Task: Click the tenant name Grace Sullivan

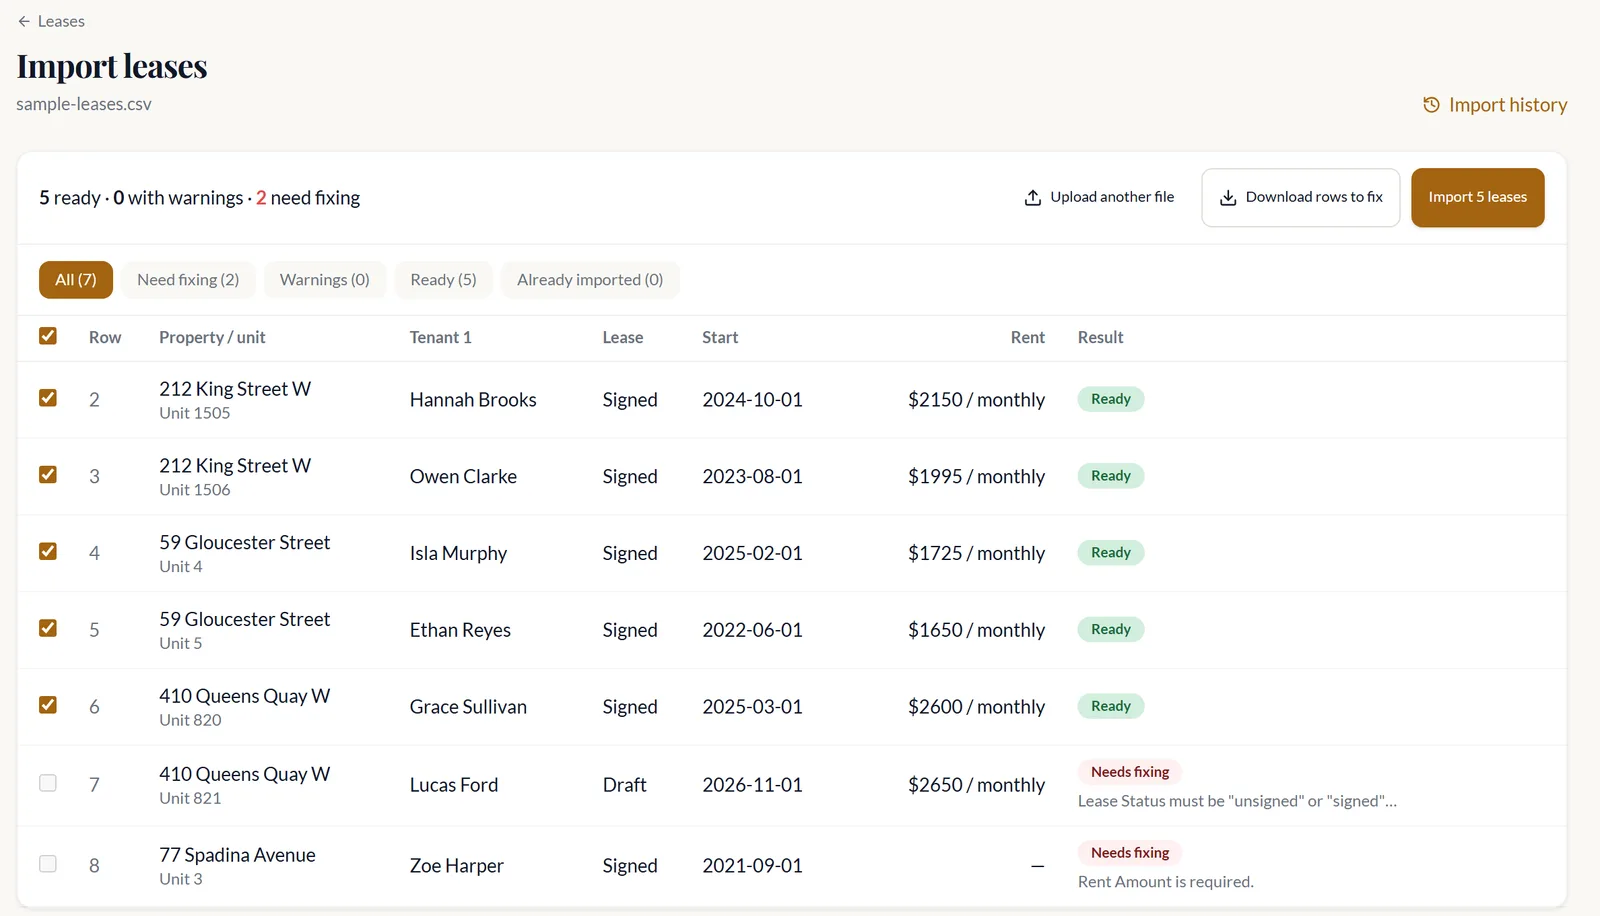Action: pyautogui.click(x=468, y=707)
